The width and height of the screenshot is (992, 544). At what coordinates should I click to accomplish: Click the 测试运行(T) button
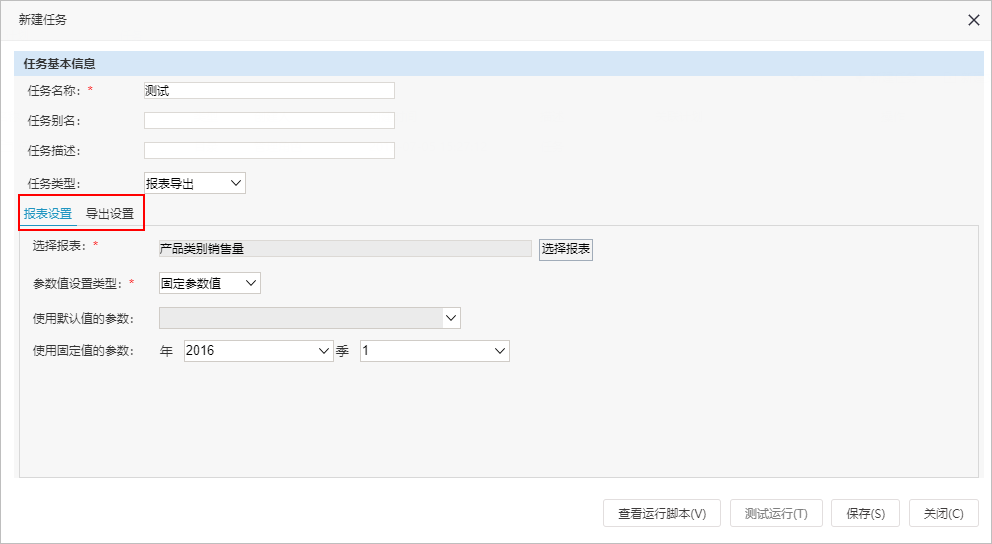click(776, 514)
